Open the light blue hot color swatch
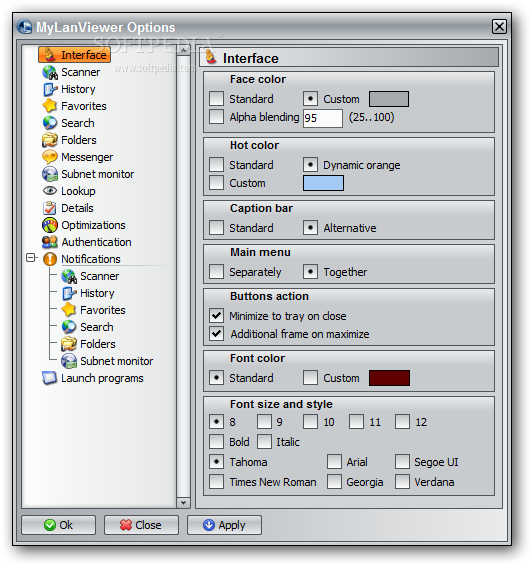 pyautogui.click(x=323, y=183)
